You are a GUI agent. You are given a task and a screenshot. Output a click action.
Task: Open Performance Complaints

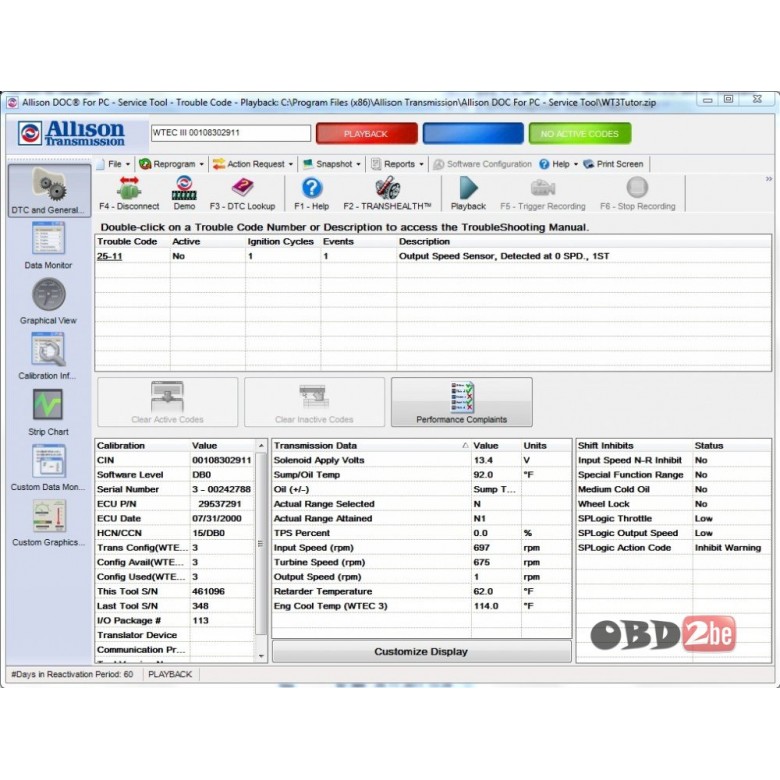click(462, 402)
